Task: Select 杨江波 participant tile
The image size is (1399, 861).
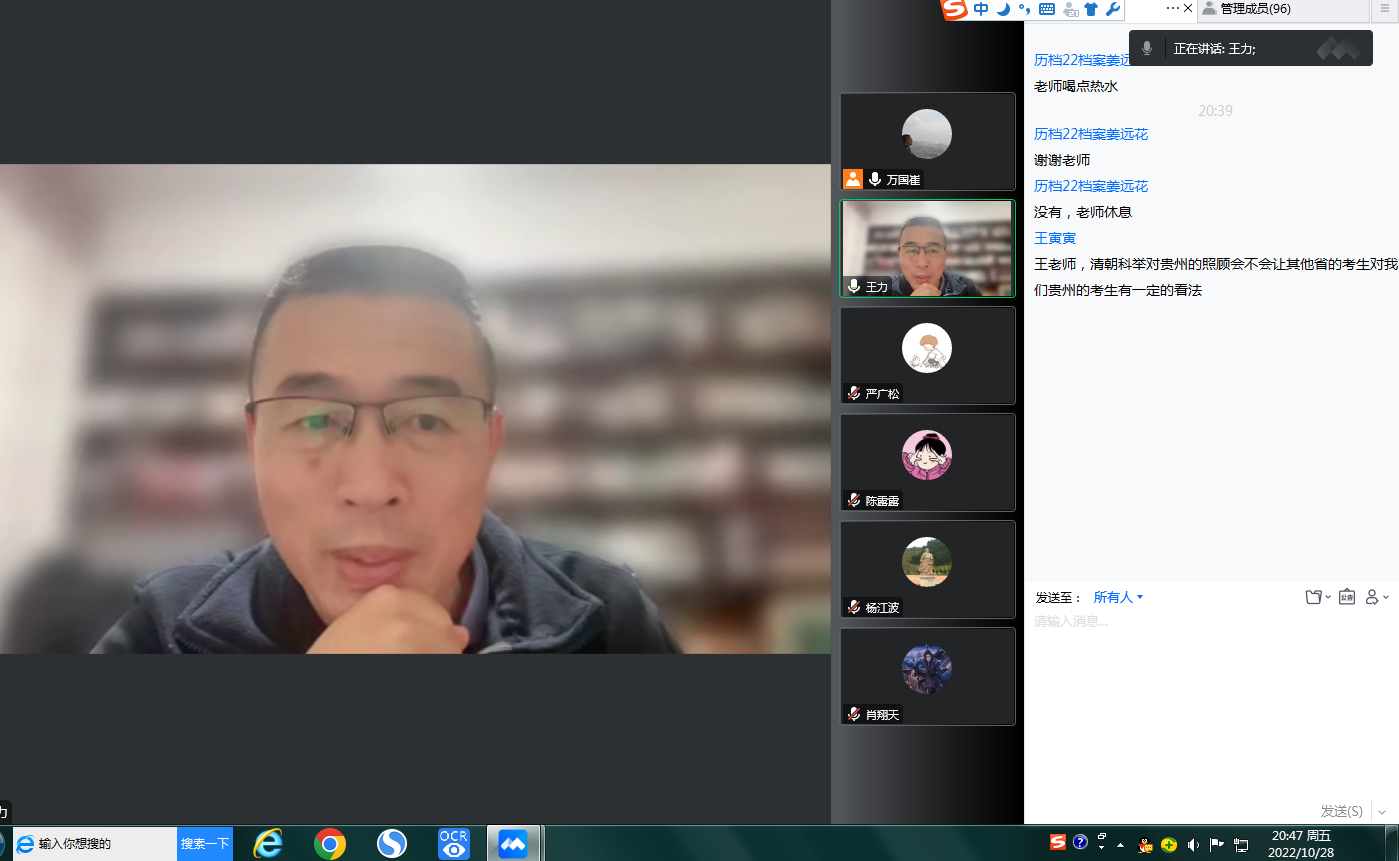Action: [x=927, y=569]
